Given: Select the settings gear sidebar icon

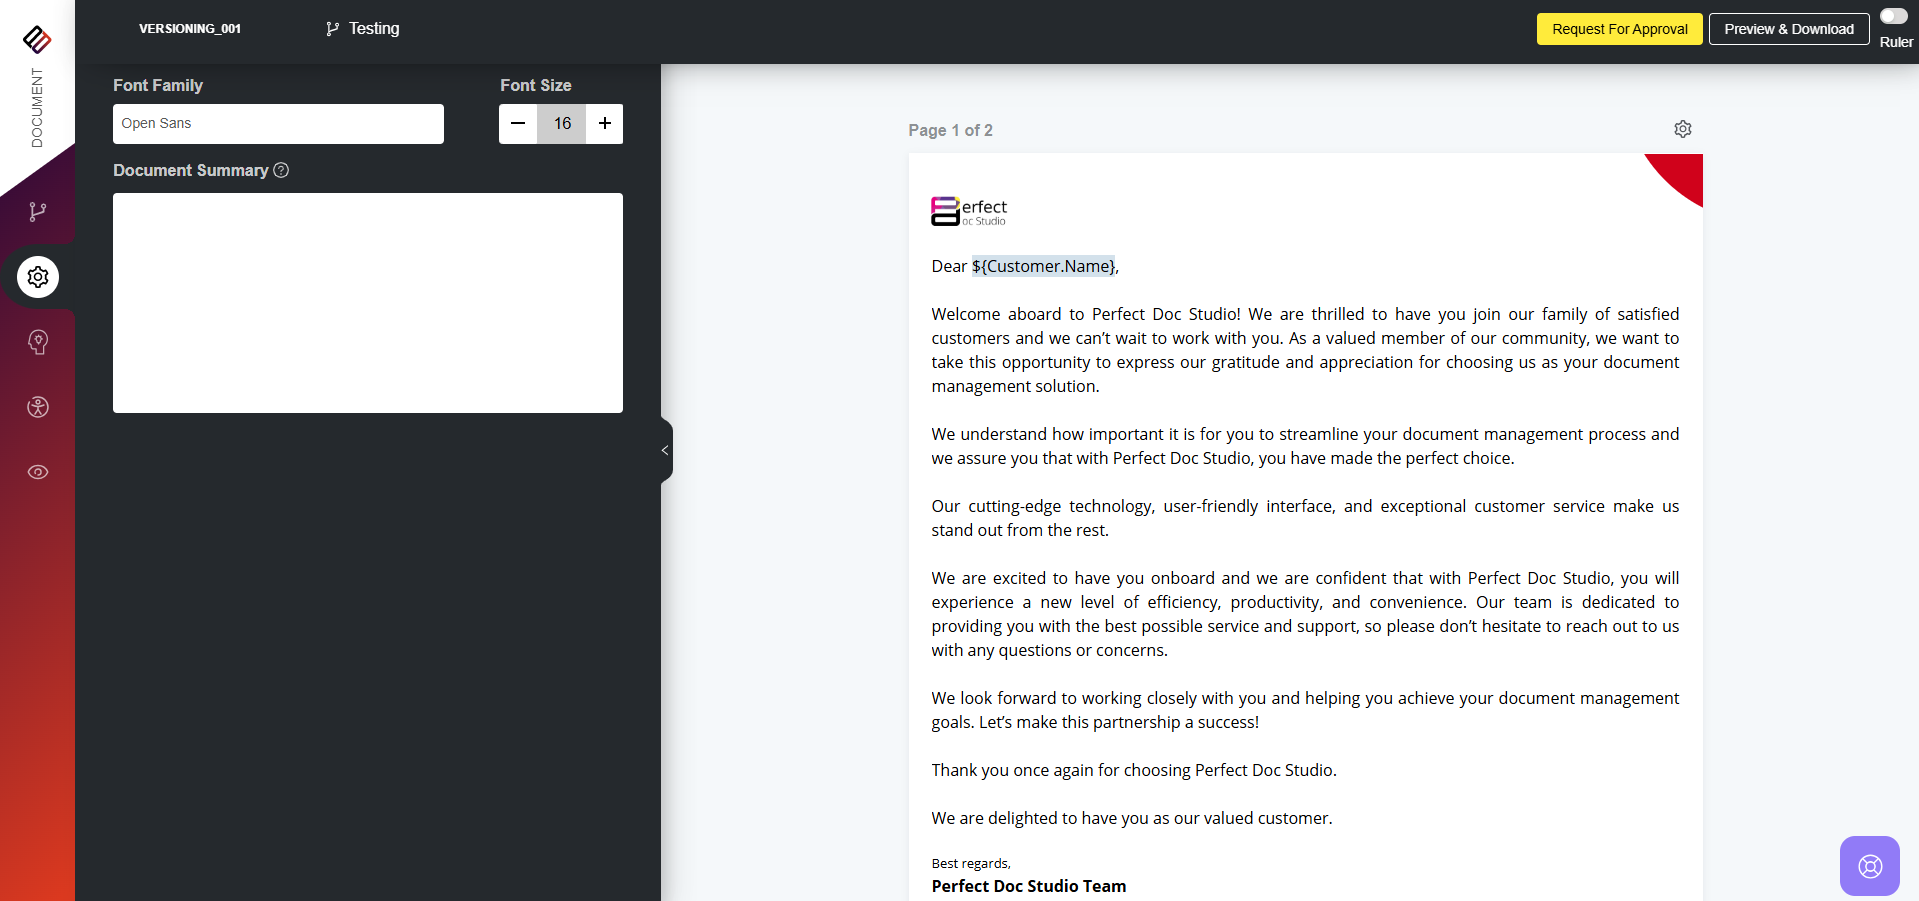Looking at the screenshot, I should (x=38, y=277).
